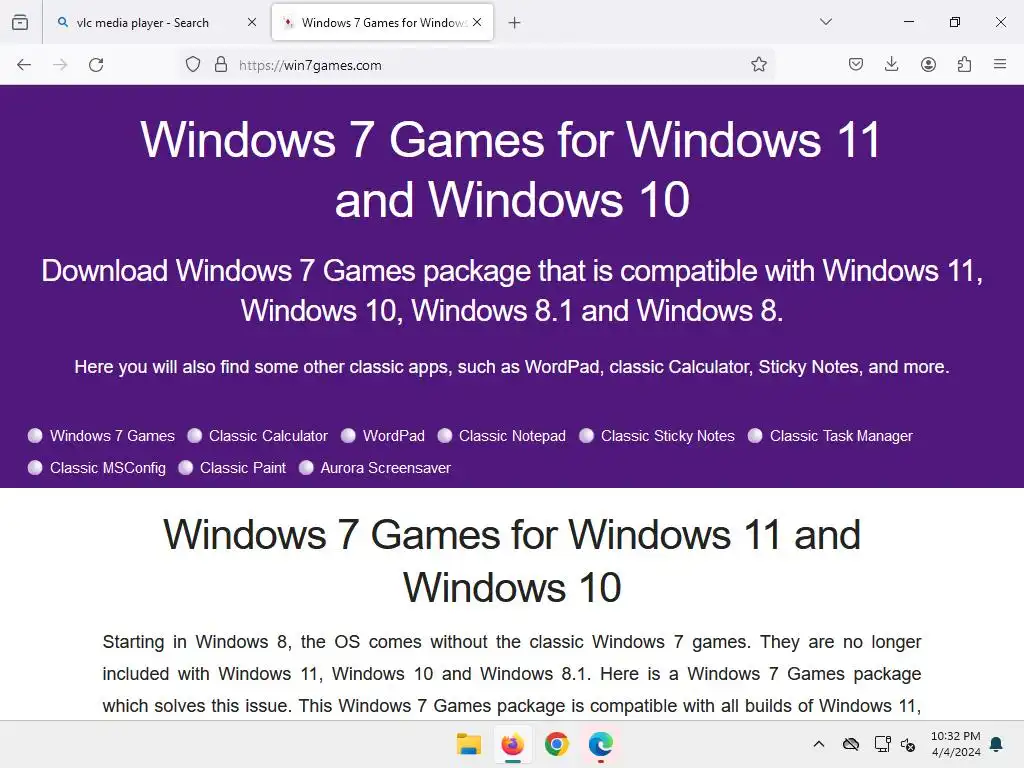Select the Windows 7 Games for Windows tab

(x=382, y=23)
